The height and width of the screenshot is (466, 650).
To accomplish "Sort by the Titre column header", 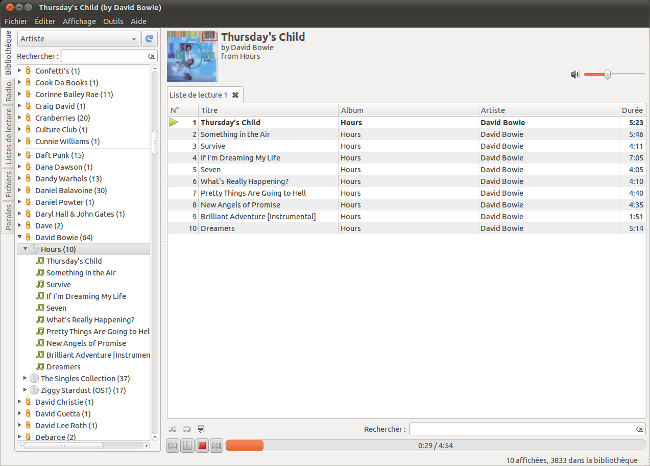I will (269, 110).
